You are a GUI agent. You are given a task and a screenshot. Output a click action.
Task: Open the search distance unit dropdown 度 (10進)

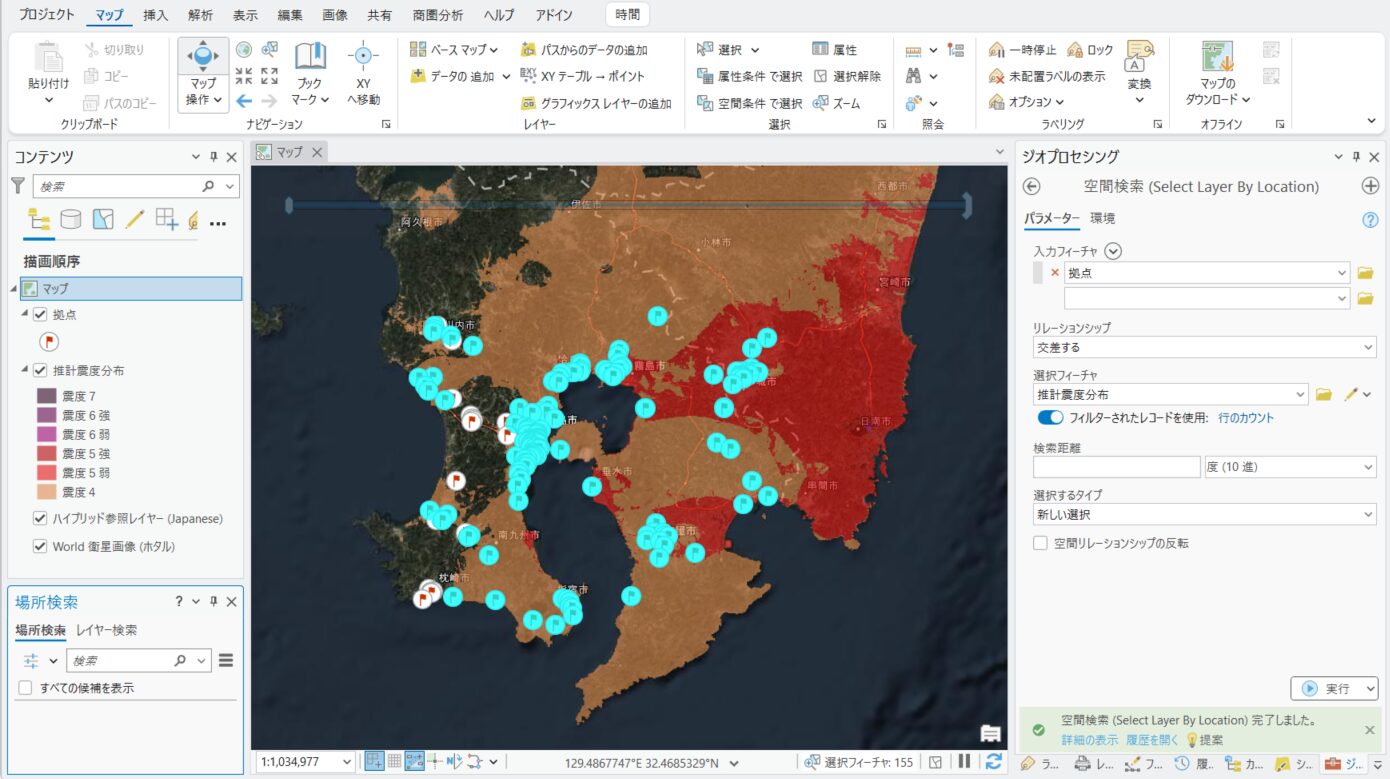coord(1290,467)
